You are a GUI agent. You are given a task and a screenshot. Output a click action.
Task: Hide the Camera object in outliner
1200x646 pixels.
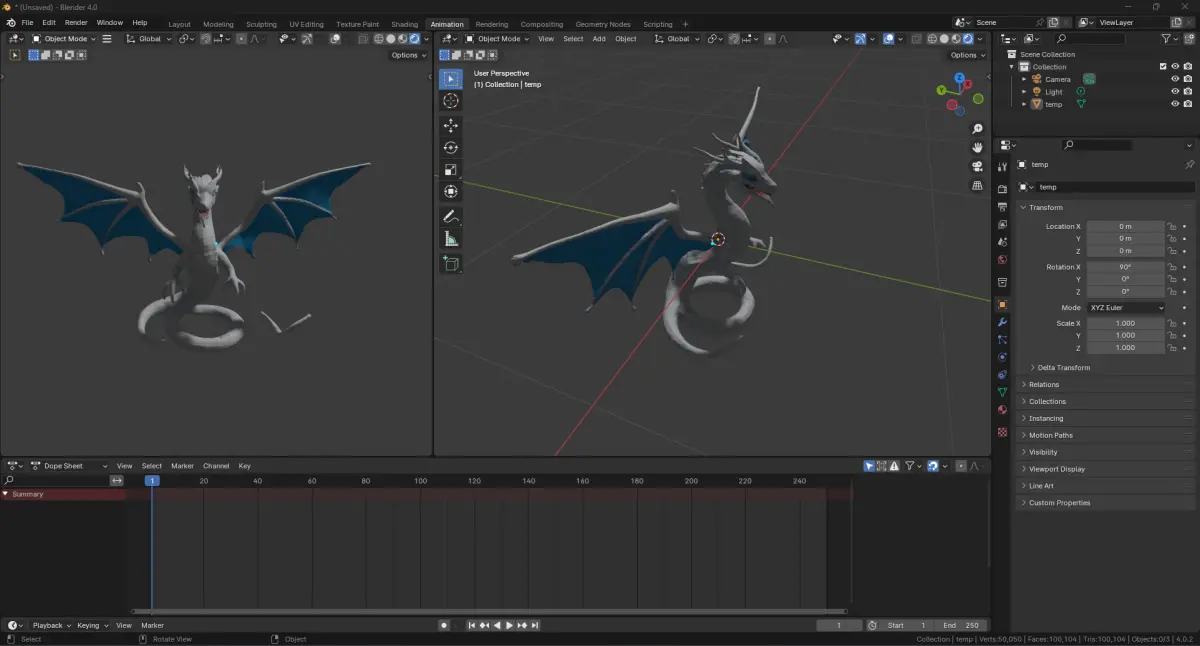1175,79
